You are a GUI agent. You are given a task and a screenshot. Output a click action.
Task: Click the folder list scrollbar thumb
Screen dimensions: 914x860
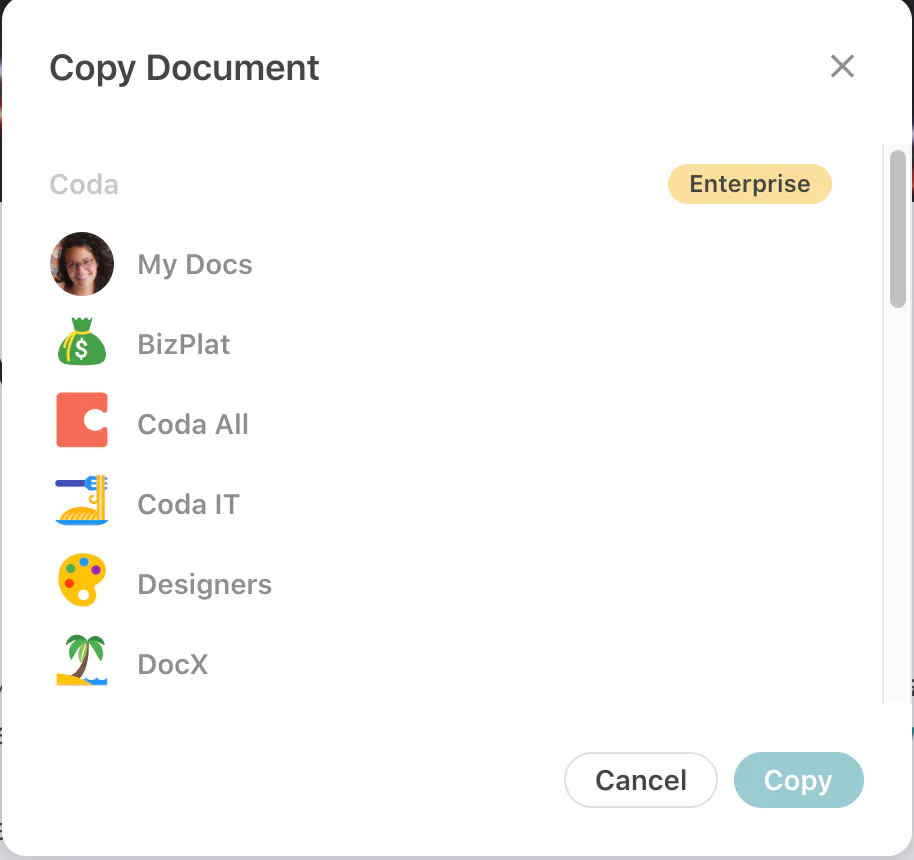[x=897, y=228]
